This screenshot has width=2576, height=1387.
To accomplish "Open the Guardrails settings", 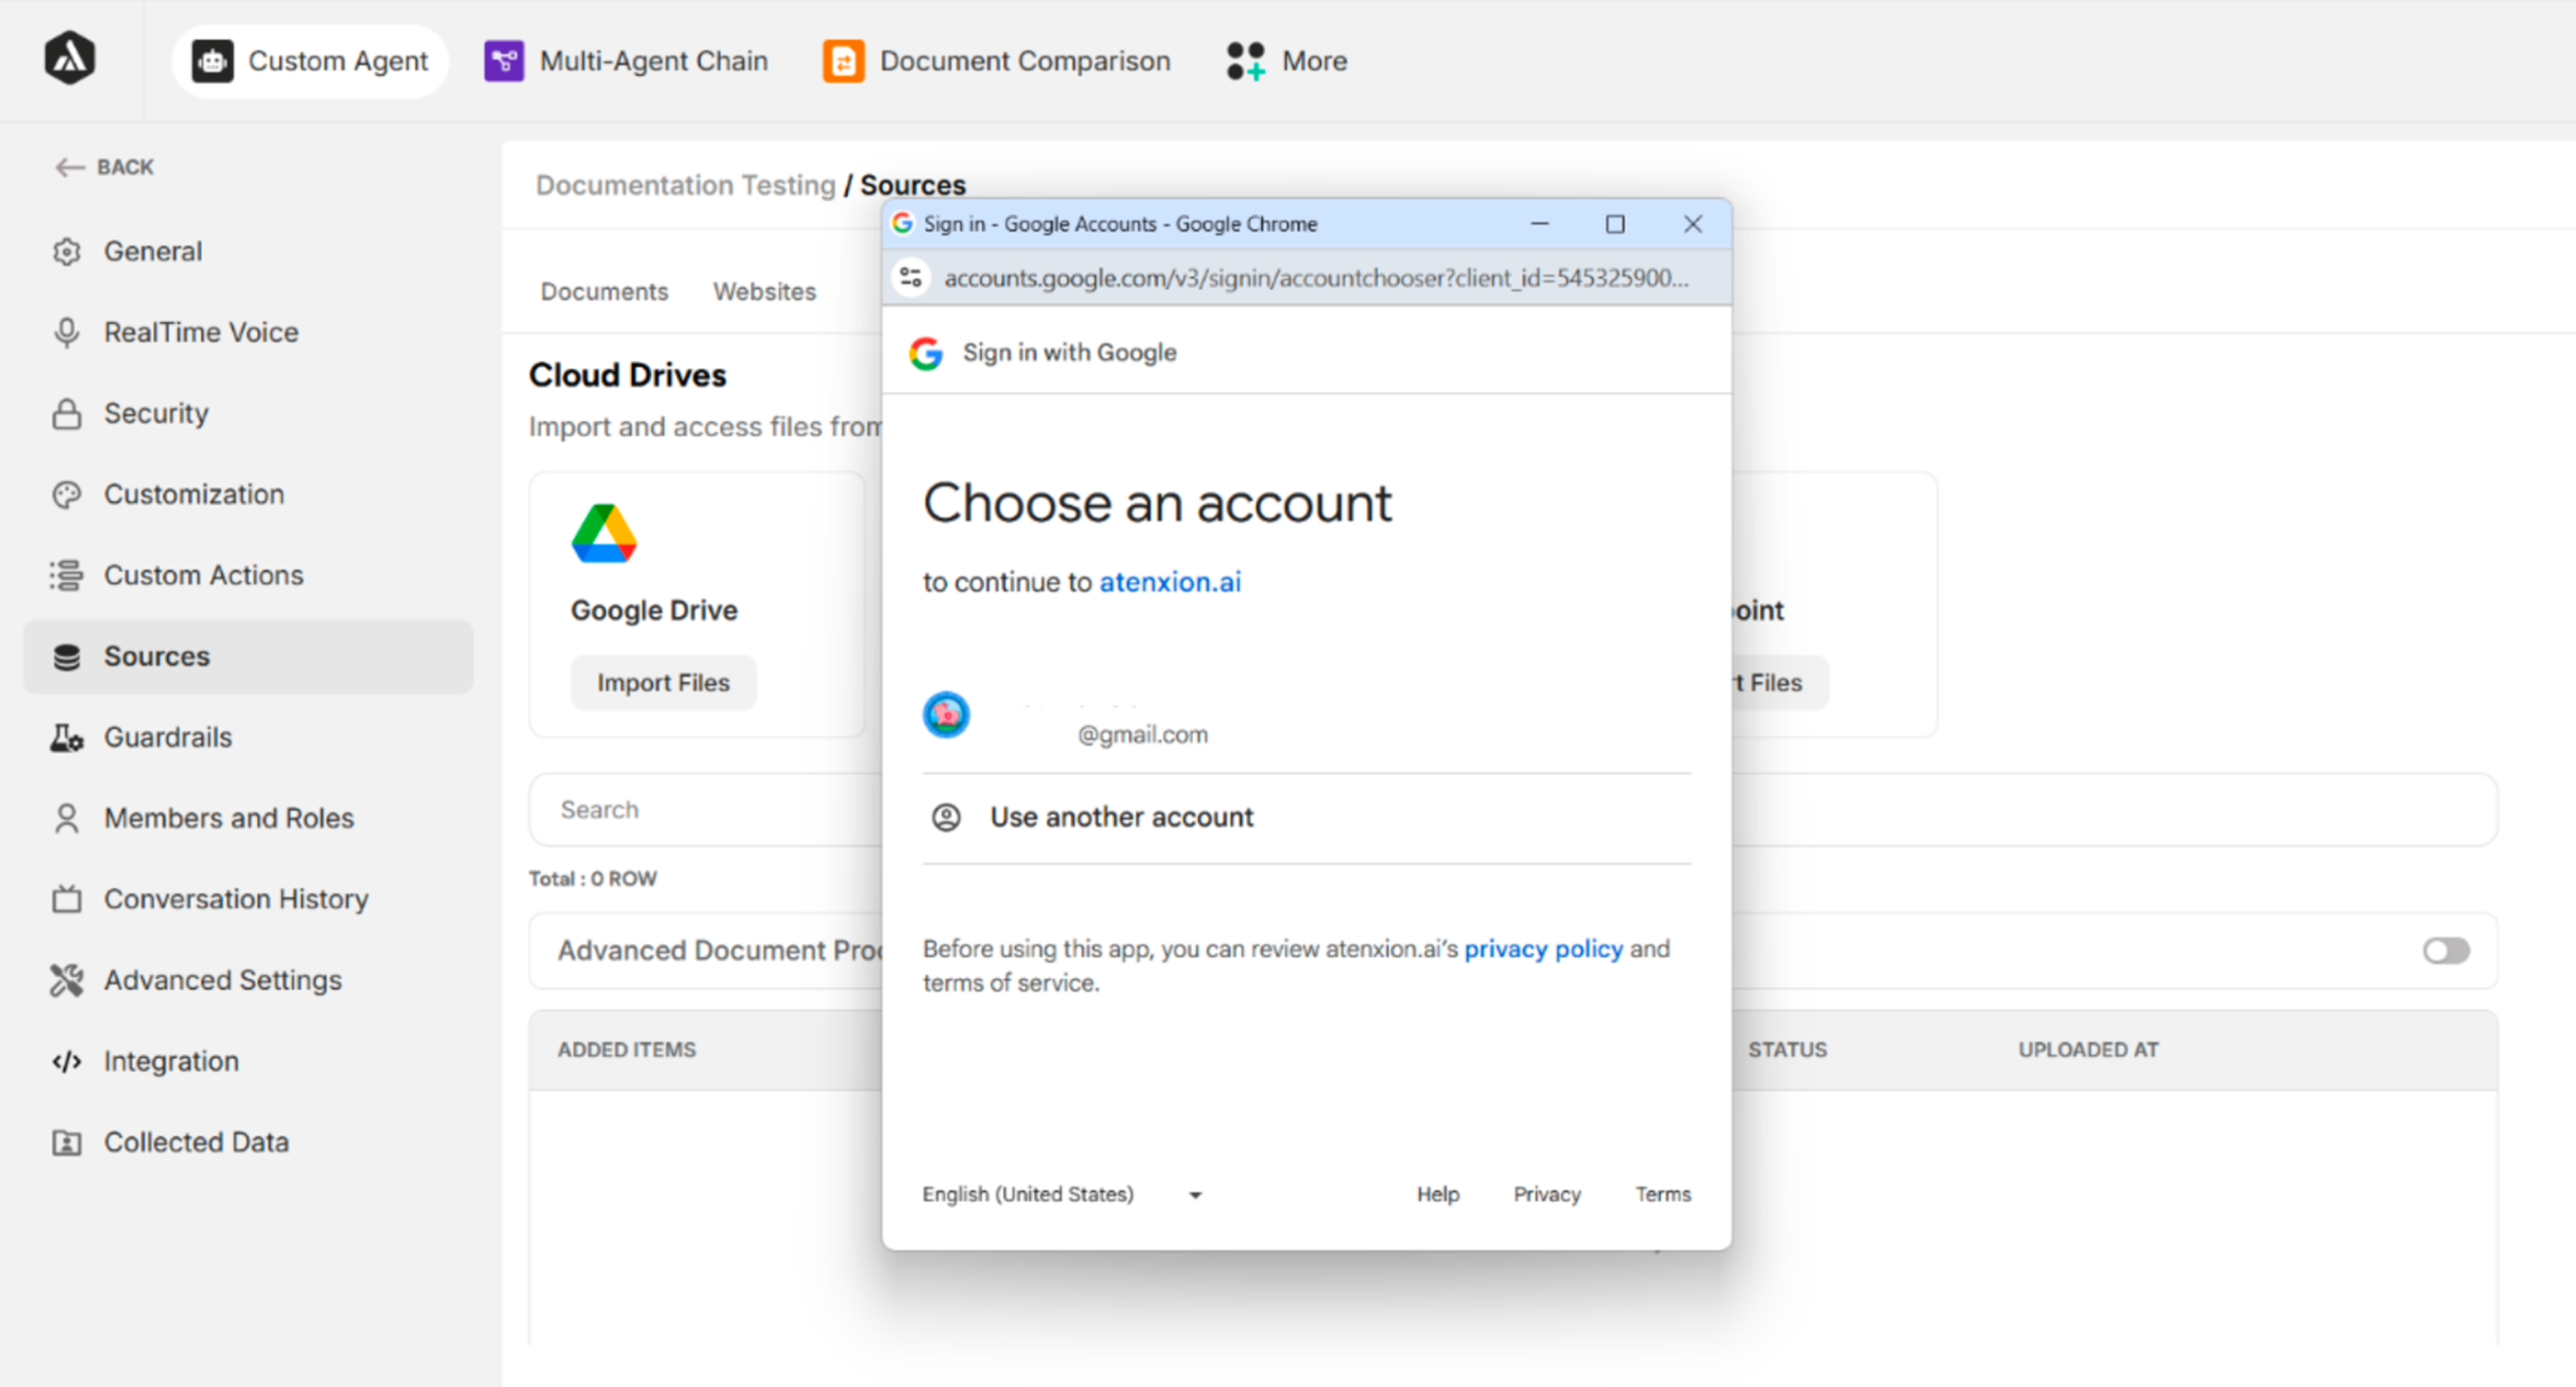I will click(x=167, y=737).
